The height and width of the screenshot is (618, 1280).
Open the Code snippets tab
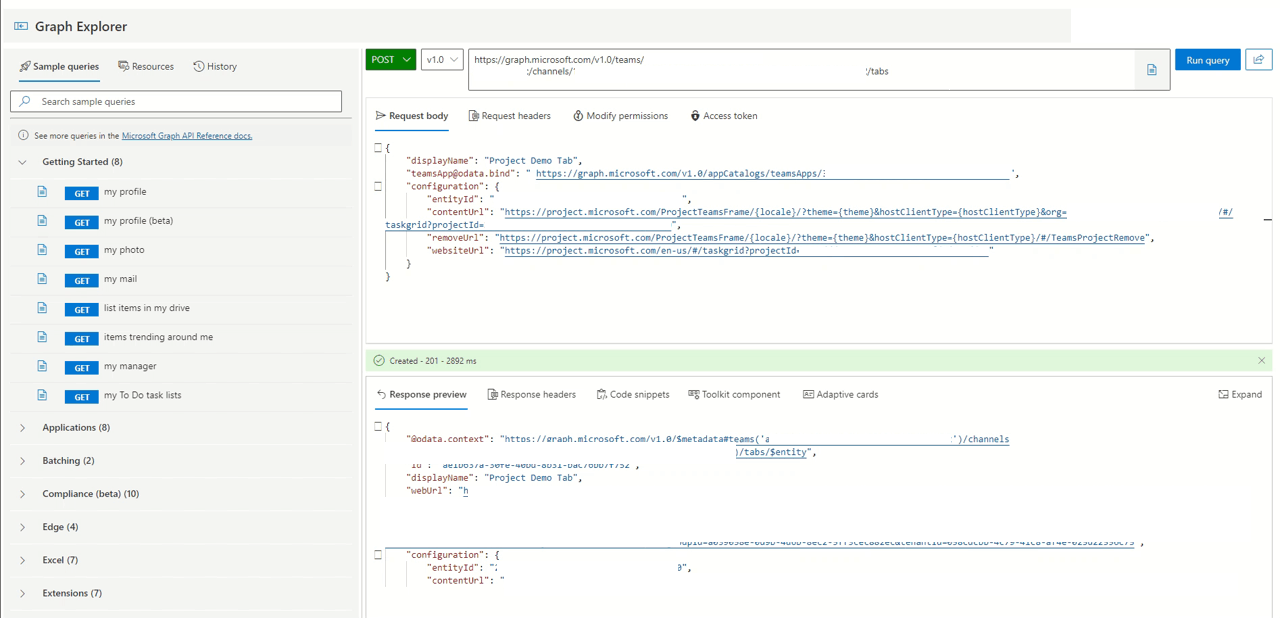click(x=633, y=395)
